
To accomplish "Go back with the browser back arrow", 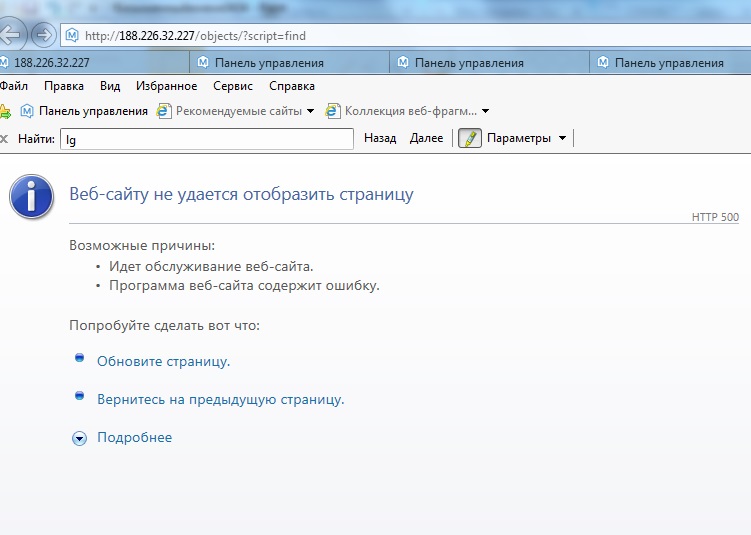I will [10, 34].
